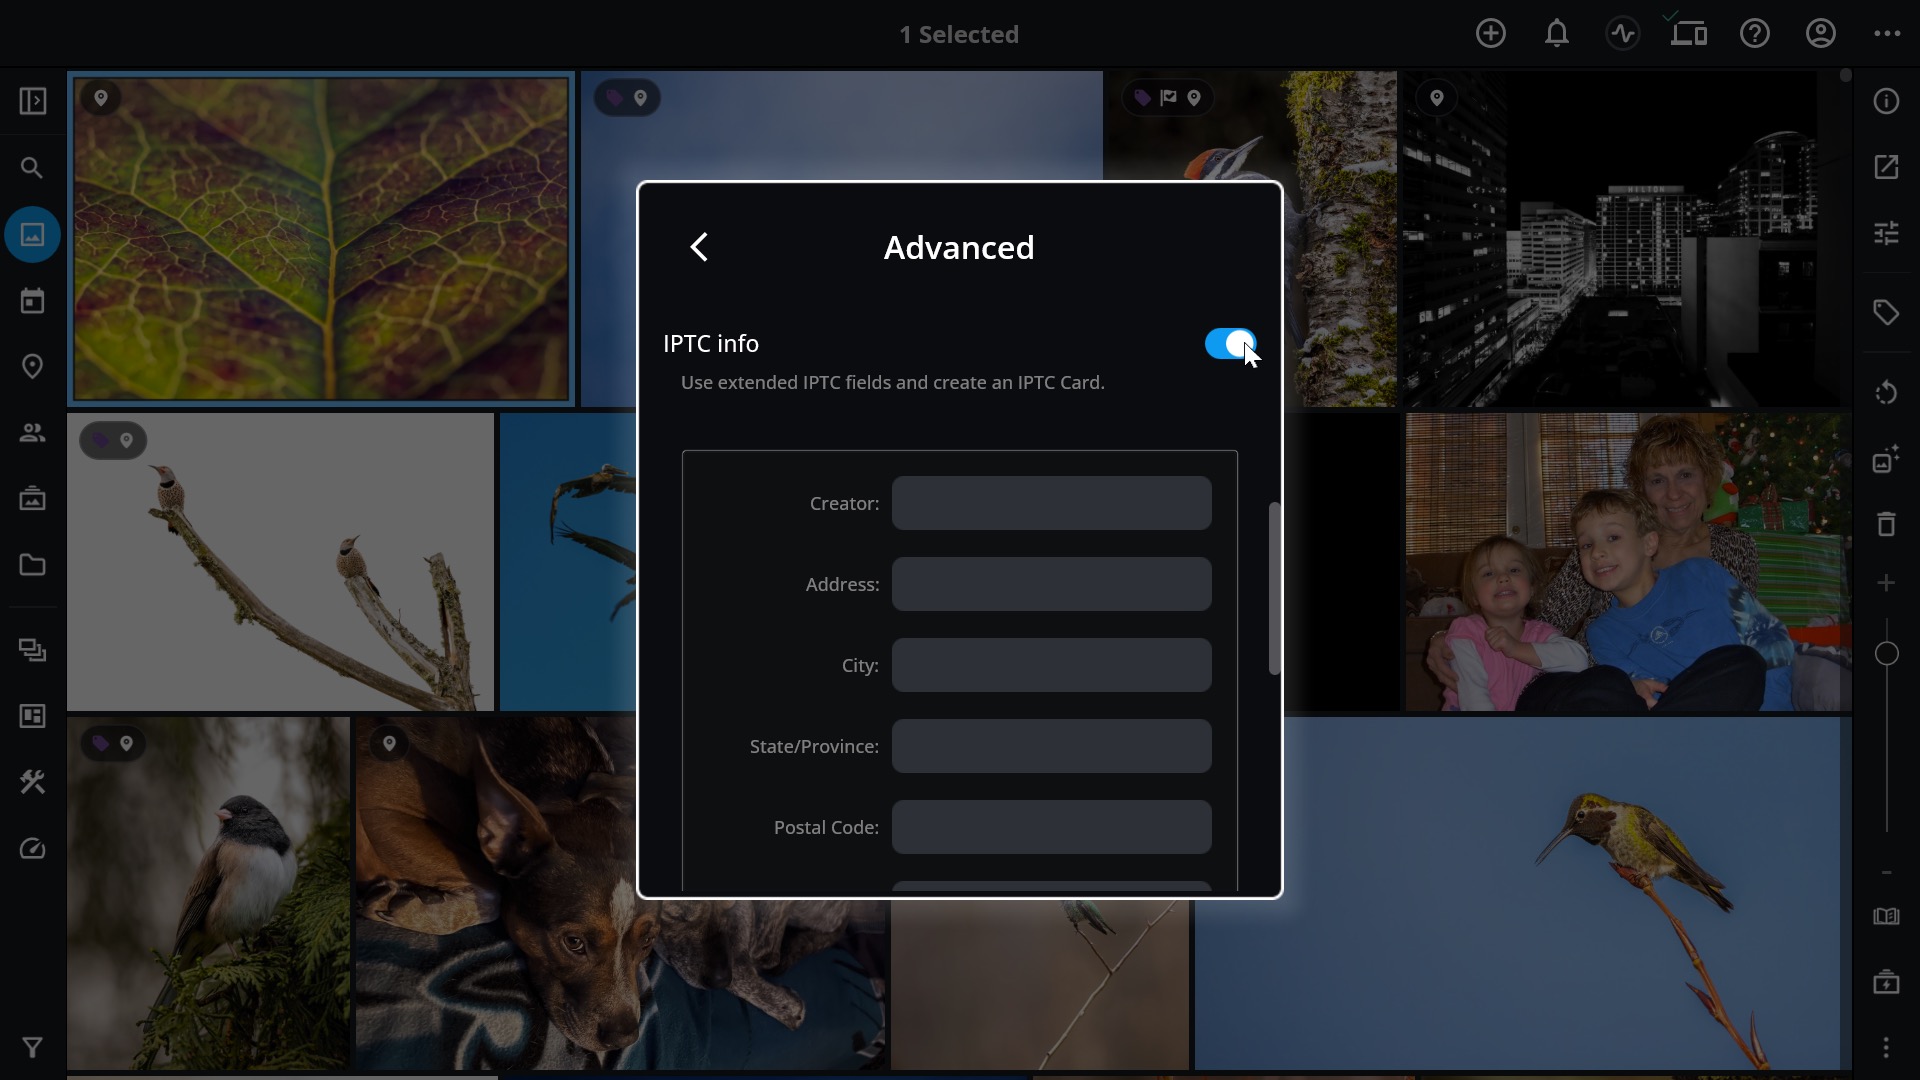Open the cameras icon in sidebar
Viewport: 1920px width, 1080px height.
click(x=33, y=498)
